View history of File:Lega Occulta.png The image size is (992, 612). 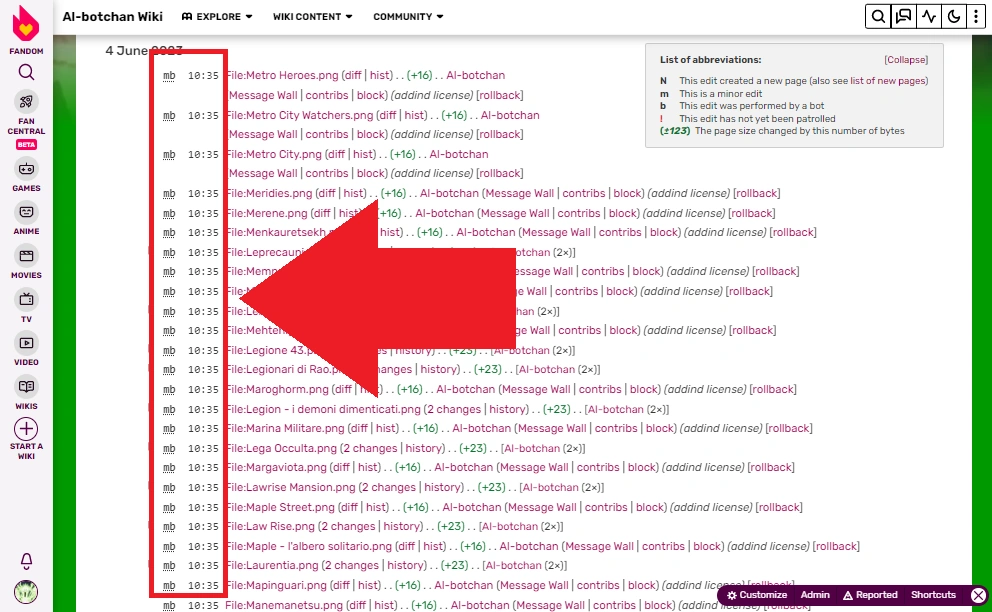pyautogui.click(x=425, y=448)
